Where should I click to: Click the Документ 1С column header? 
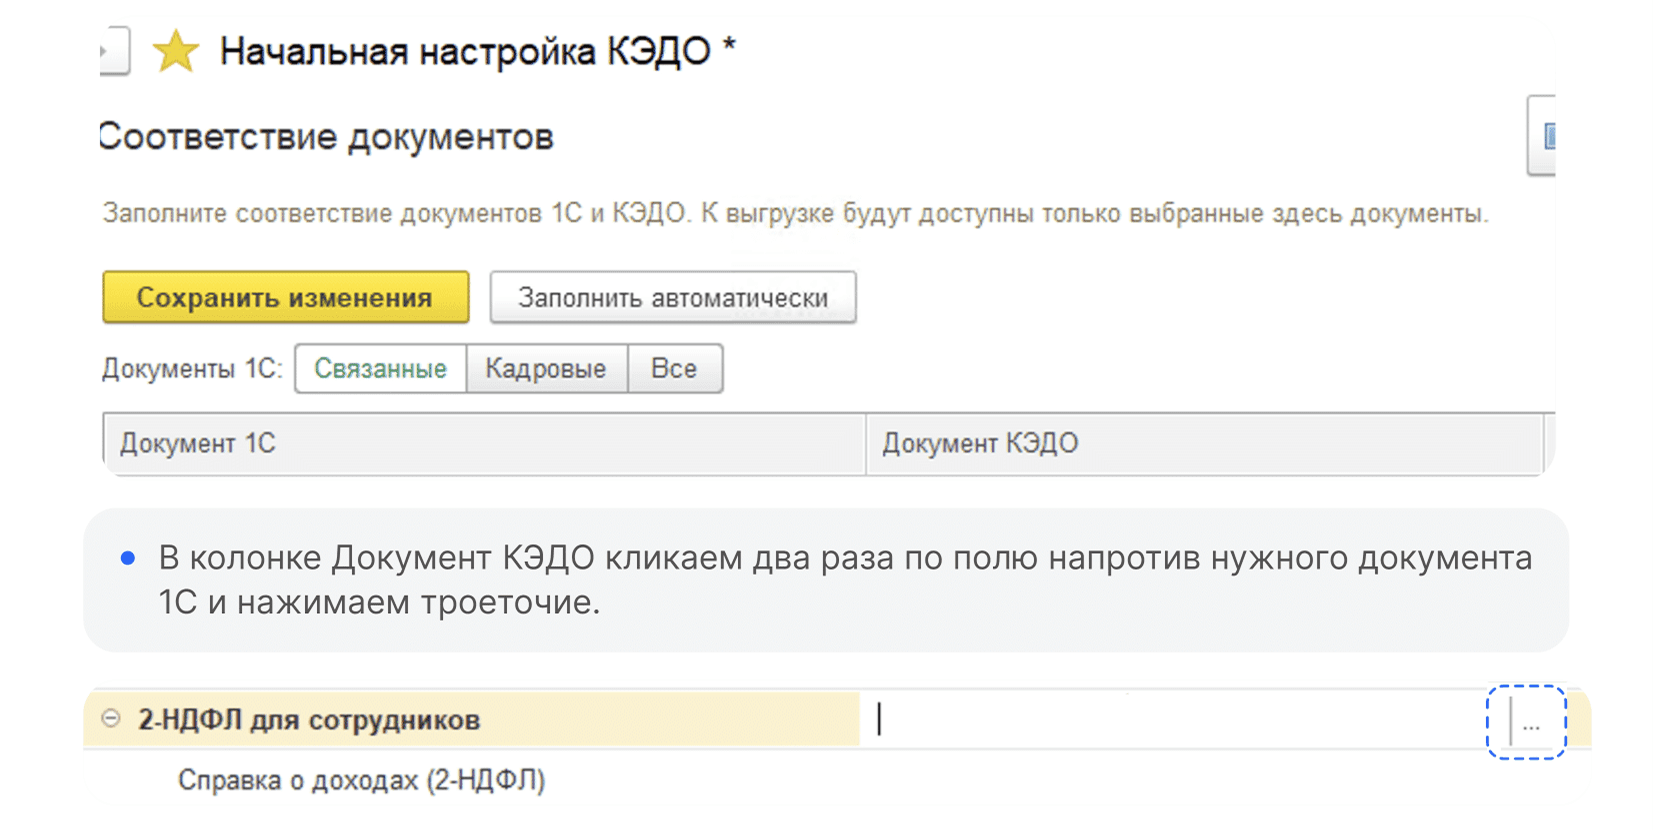pos(484,443)
